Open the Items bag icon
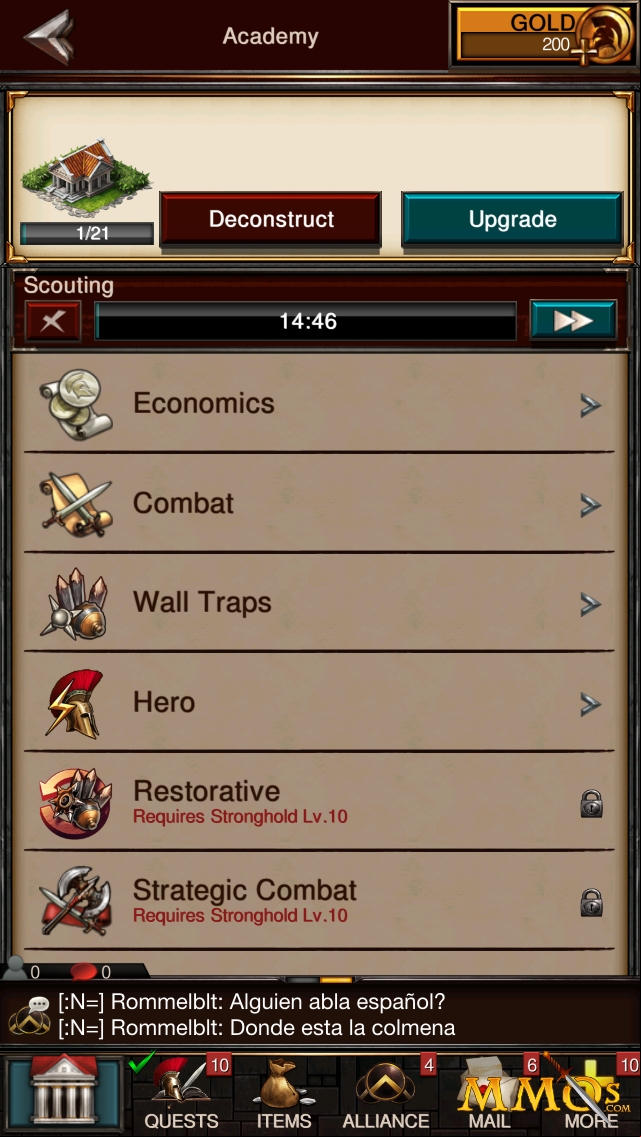This screenshot has width=641, height=1137. click(284, 1093)
